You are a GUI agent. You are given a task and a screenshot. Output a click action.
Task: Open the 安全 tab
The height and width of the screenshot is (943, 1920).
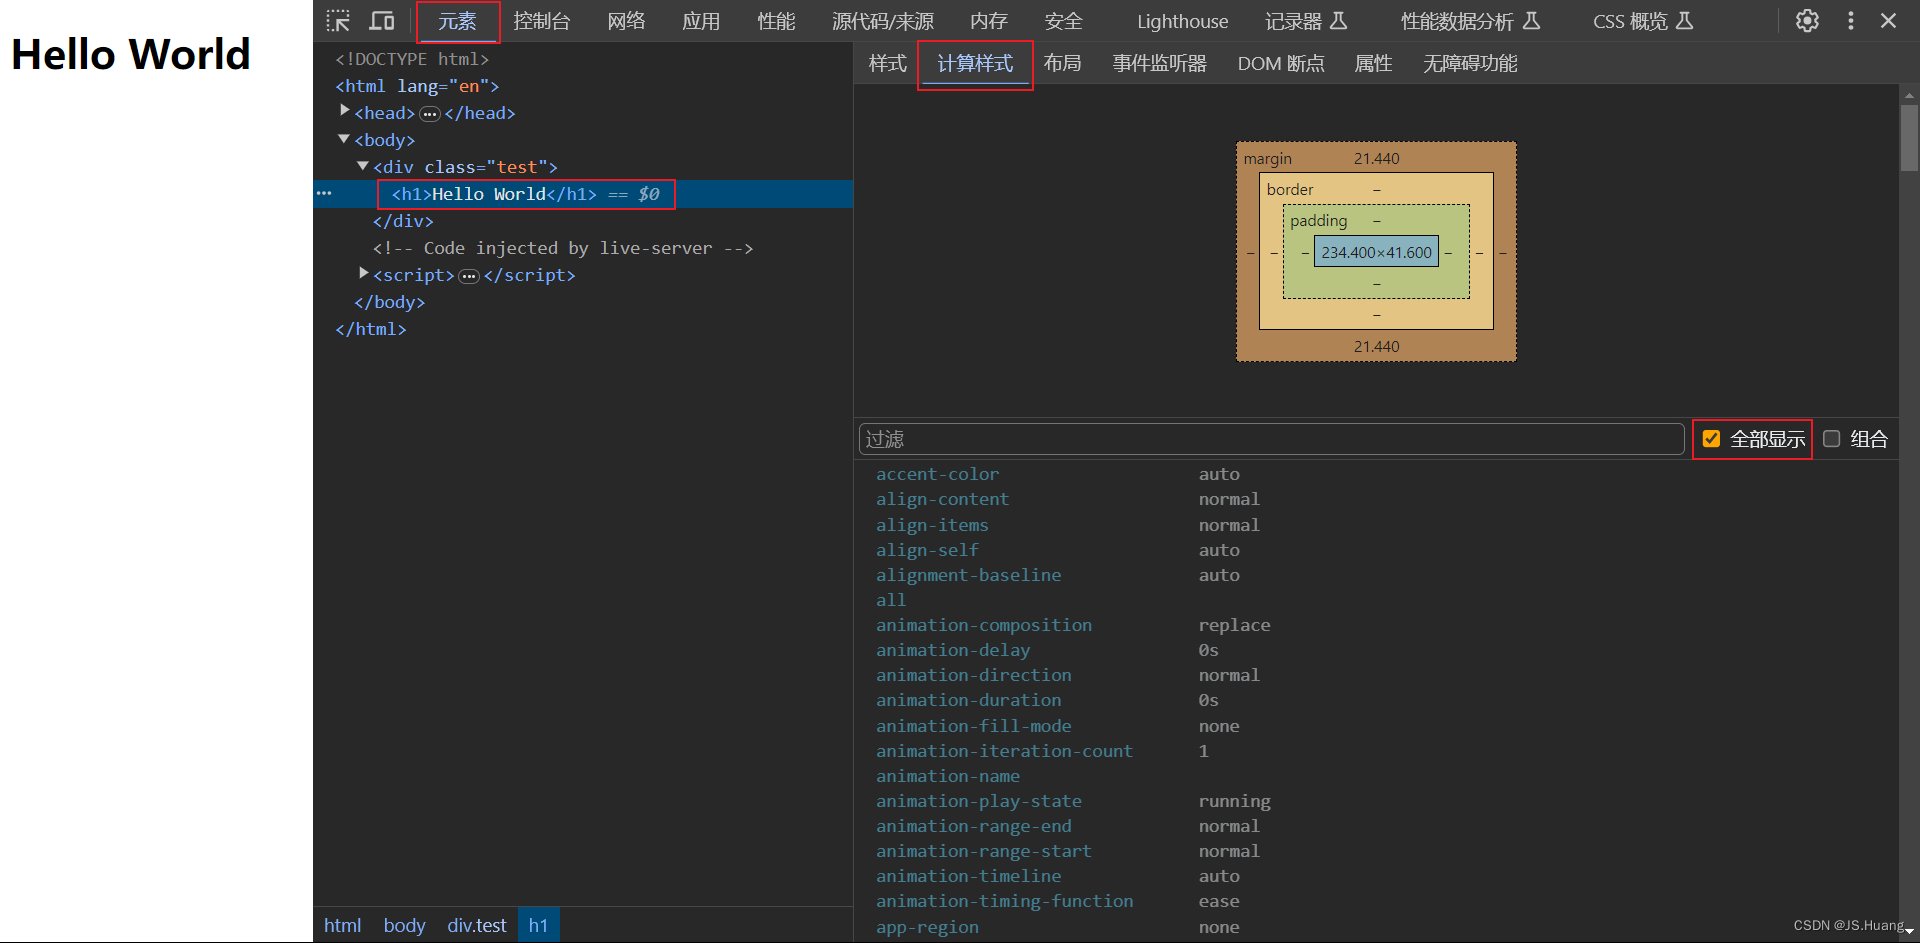[1064, 21]
